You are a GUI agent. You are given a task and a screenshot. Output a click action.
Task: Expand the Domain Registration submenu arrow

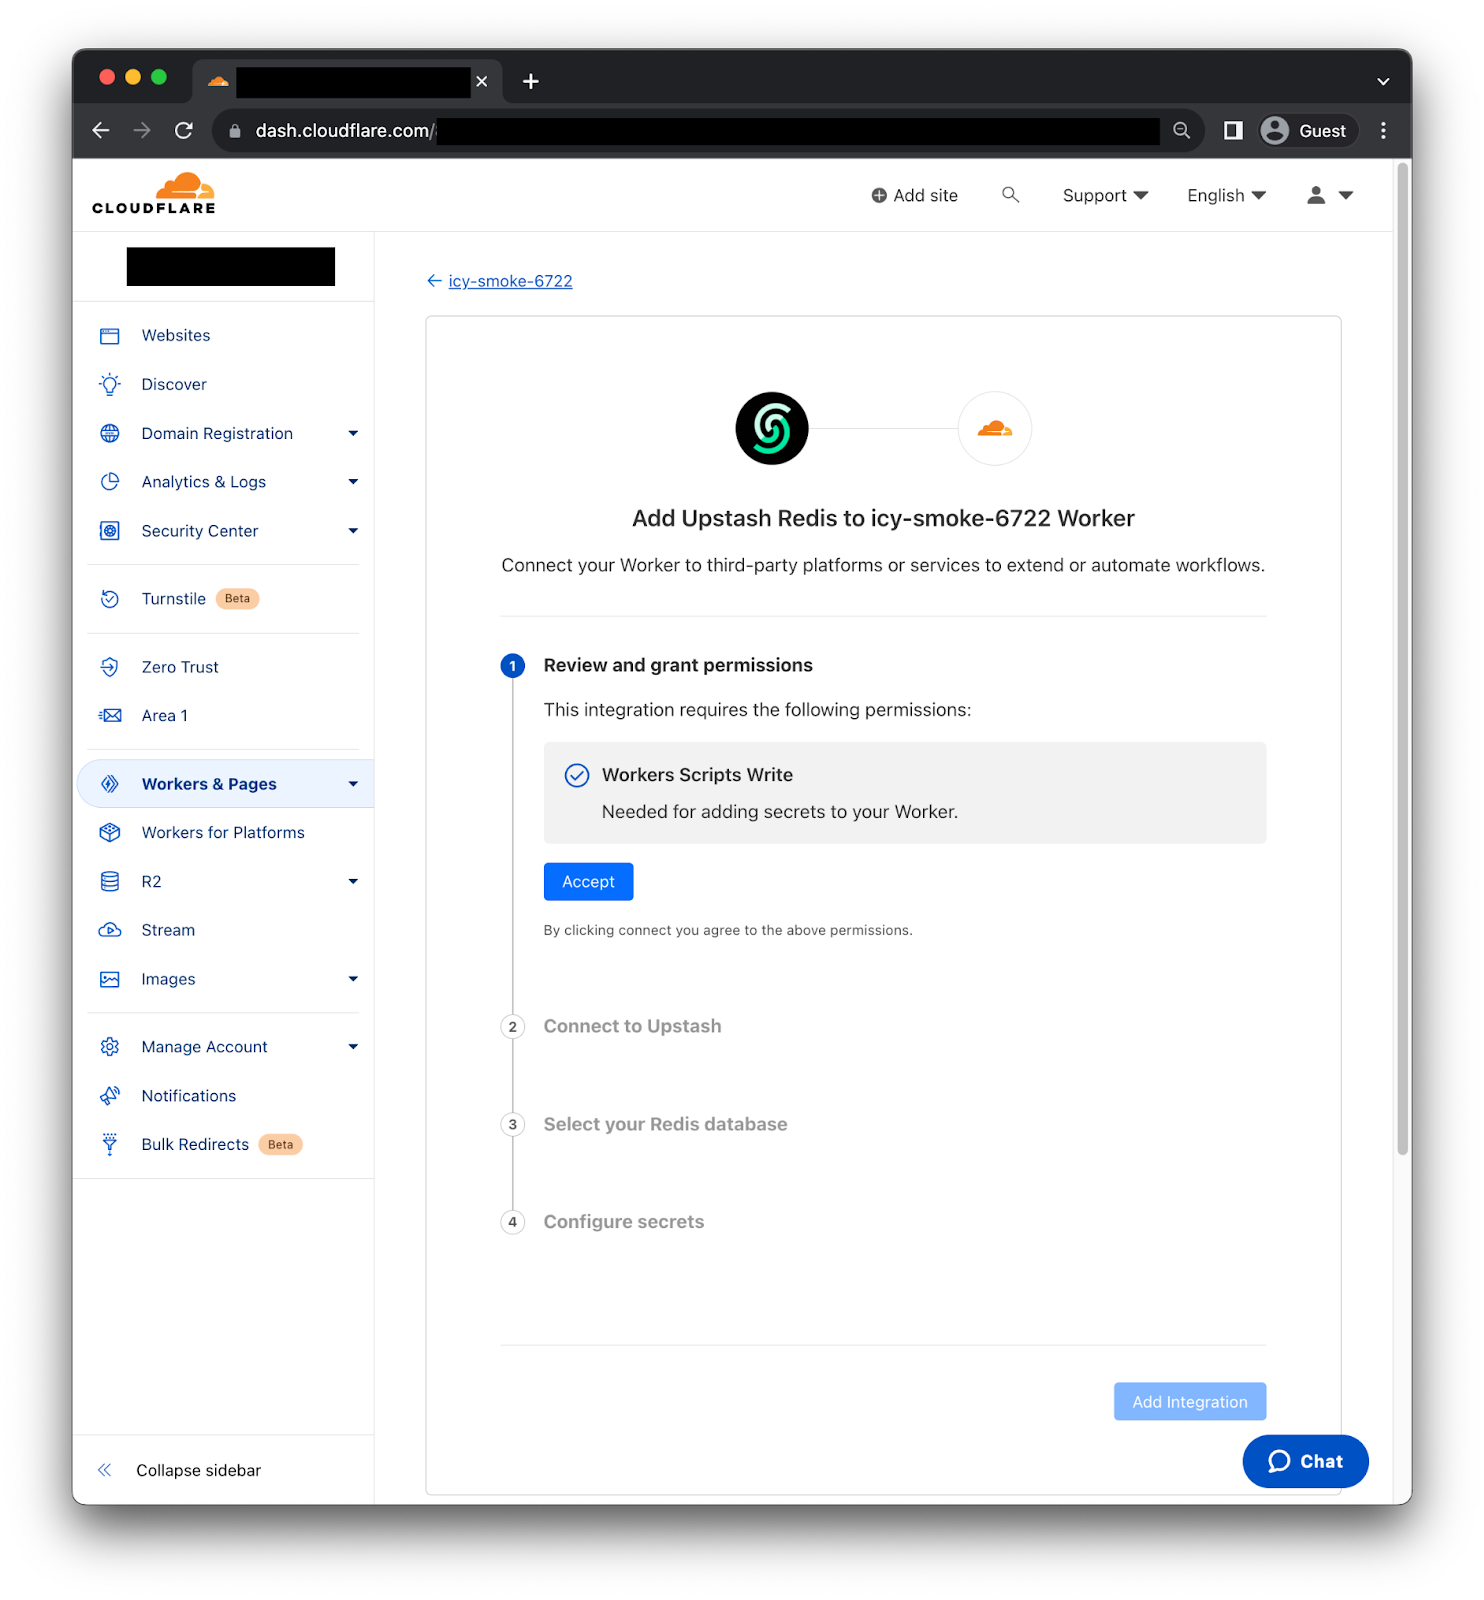point(353,433)
